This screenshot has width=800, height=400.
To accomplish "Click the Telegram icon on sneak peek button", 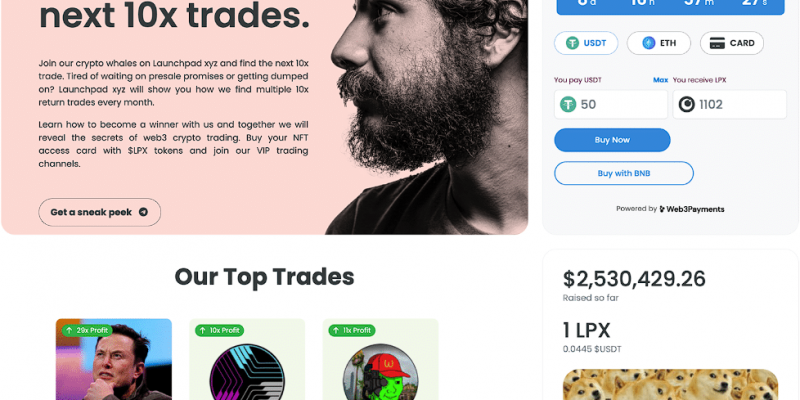I will (143, 212).
